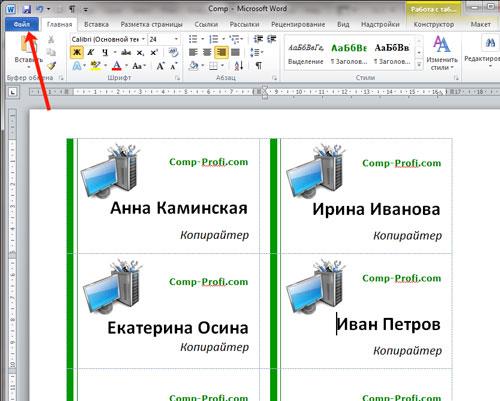
Task: Switch to the Ссылки tab
Action: tap(206, 24)
